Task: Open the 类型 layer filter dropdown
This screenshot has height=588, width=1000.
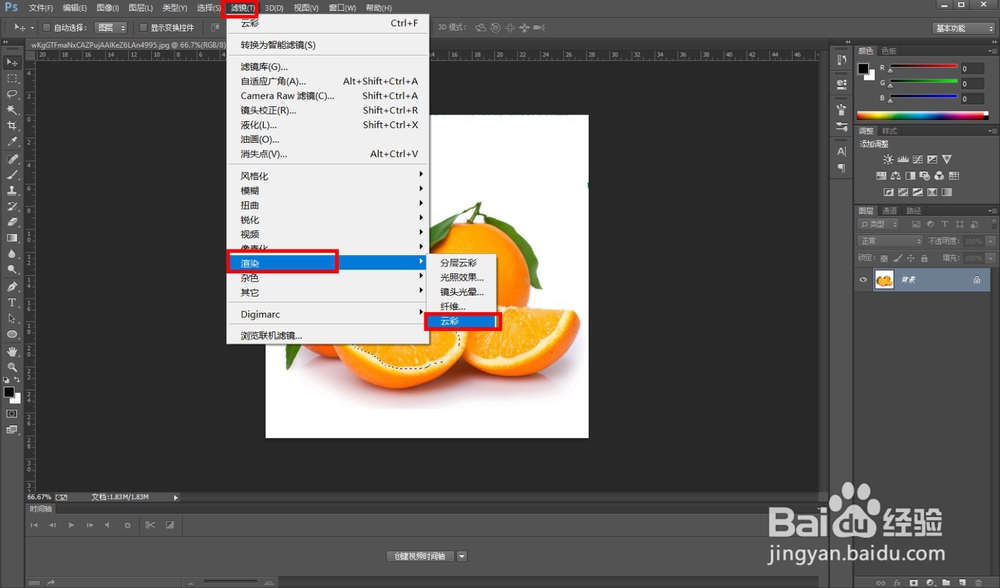Action: point(878,224)
